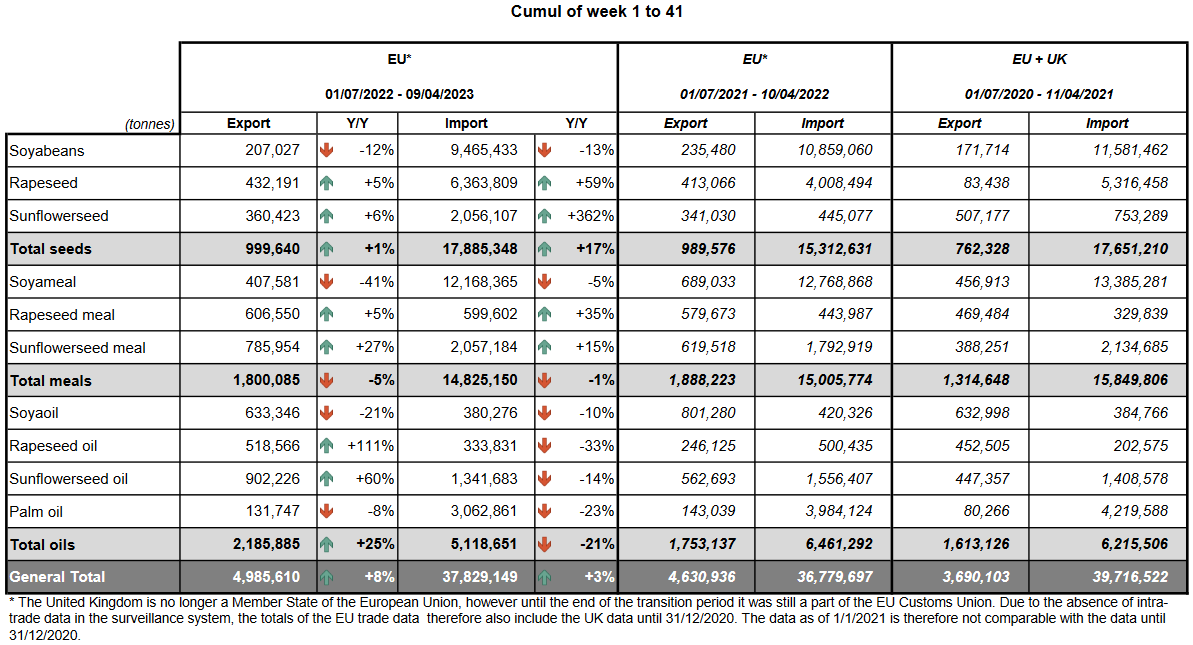The width and height of the screenshot is (1193, 645).
Task: Click the Soyaoil import -10% down arrow
Action: (544, 413)
